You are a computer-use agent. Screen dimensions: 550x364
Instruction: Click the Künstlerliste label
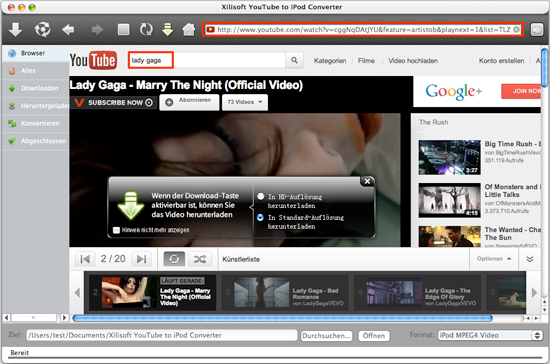241,259
